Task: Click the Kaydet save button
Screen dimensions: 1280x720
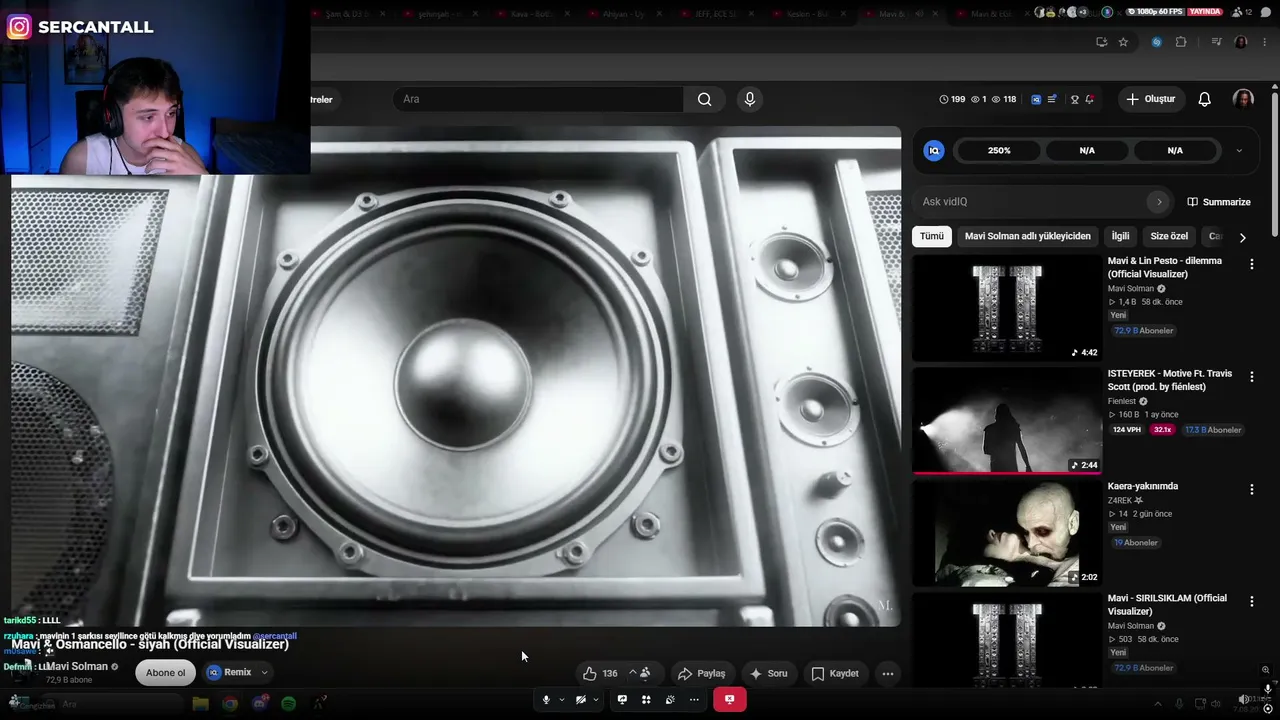Action: tap(835, 673)
